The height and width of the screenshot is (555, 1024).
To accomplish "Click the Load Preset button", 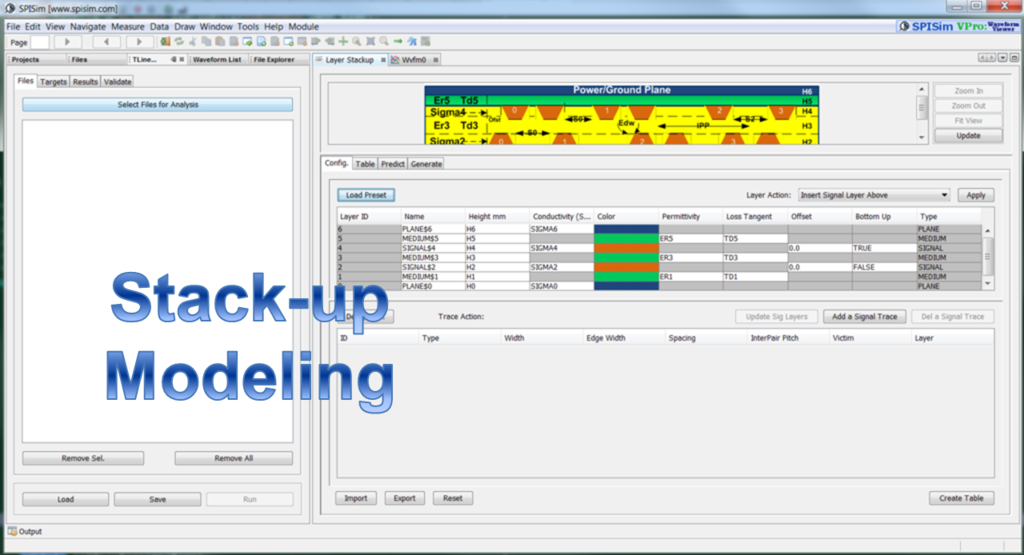I will coord(365,195).
